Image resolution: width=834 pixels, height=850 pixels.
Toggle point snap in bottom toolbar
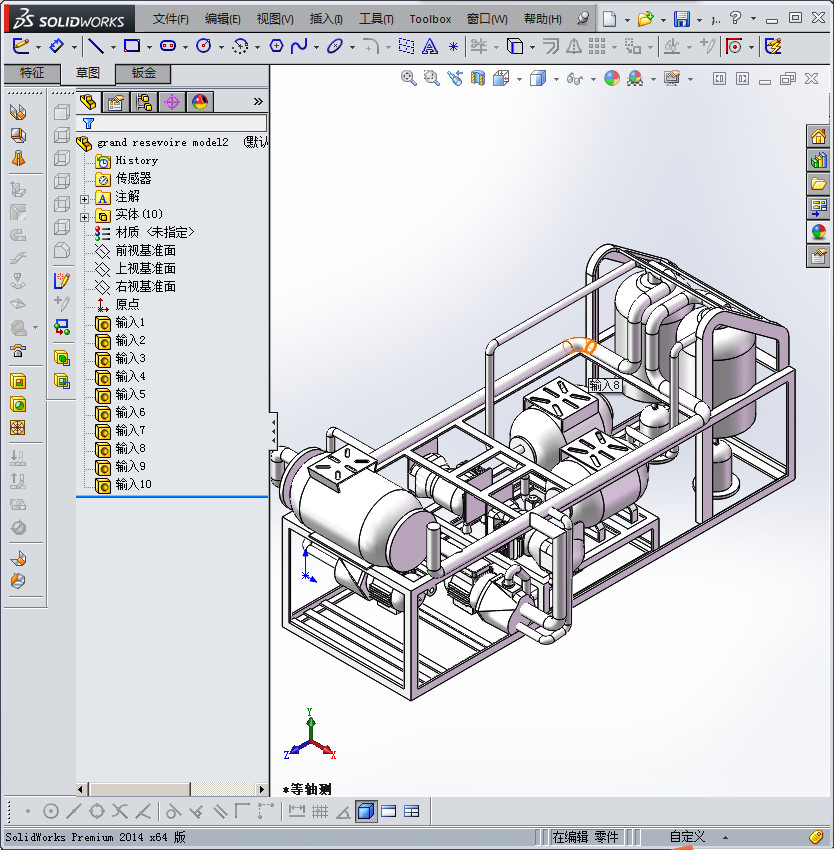(28, 812)
